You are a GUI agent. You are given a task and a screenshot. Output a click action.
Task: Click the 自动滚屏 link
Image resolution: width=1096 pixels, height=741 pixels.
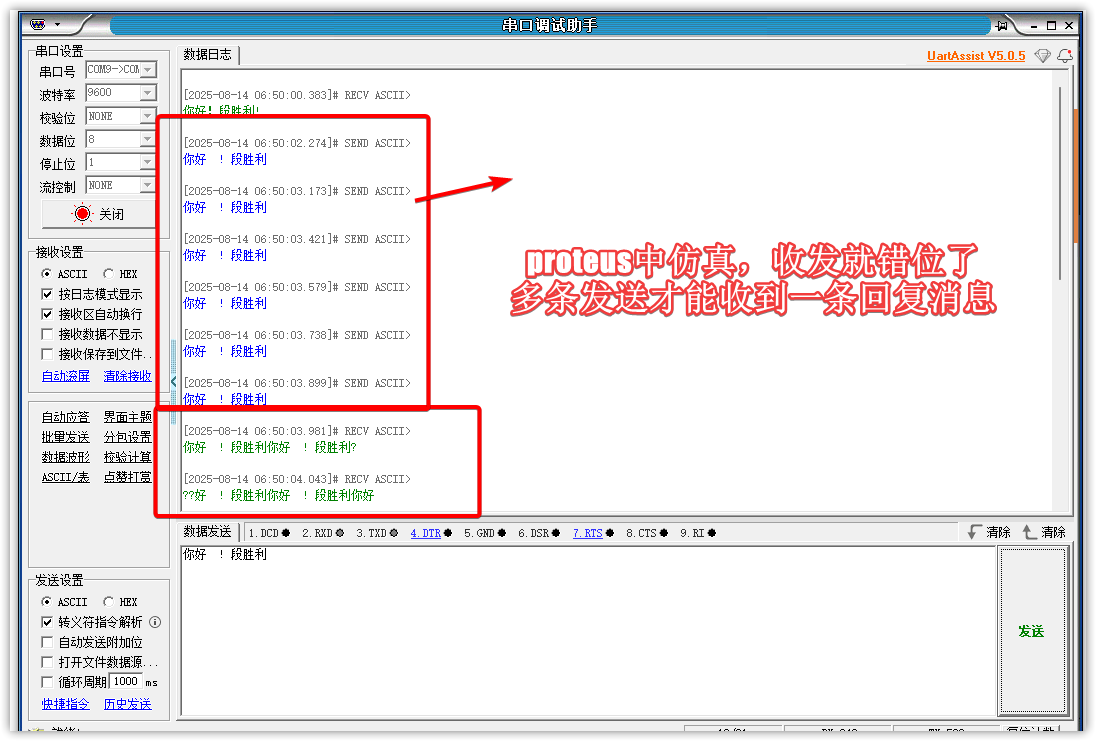[66, 376]
